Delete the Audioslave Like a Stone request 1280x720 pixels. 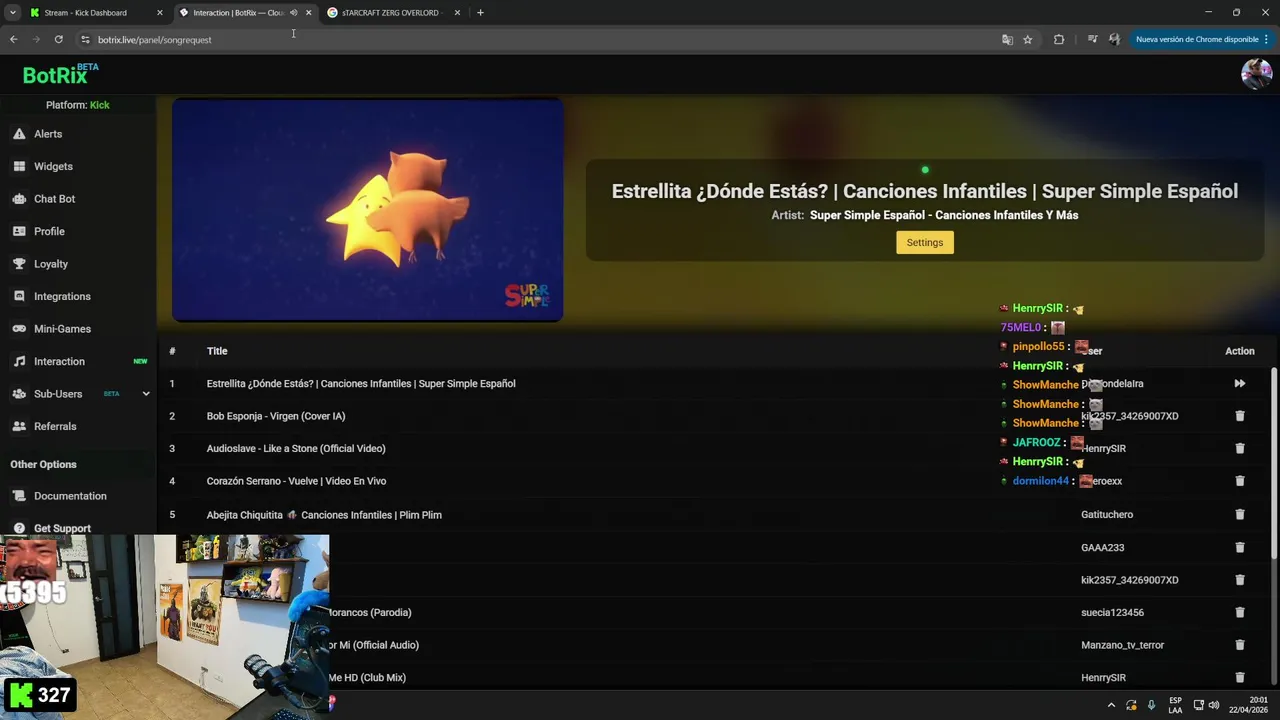(x=1239, y=448)
